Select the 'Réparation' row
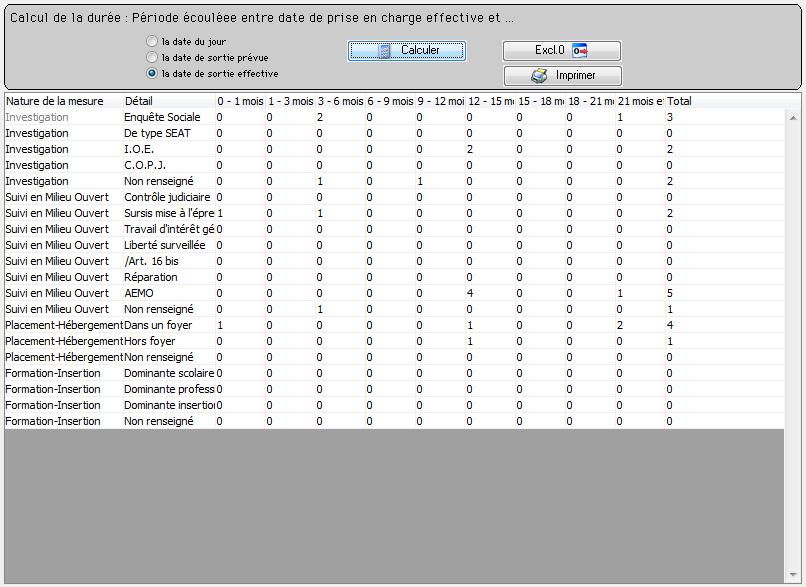The width and height of the screenshot is (806, 587). [x=394, y=277]
